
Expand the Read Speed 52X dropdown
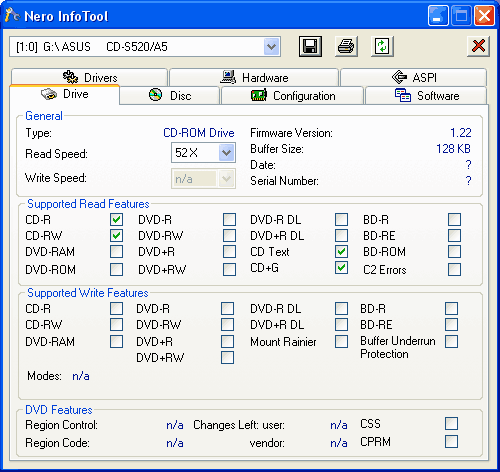227,153
